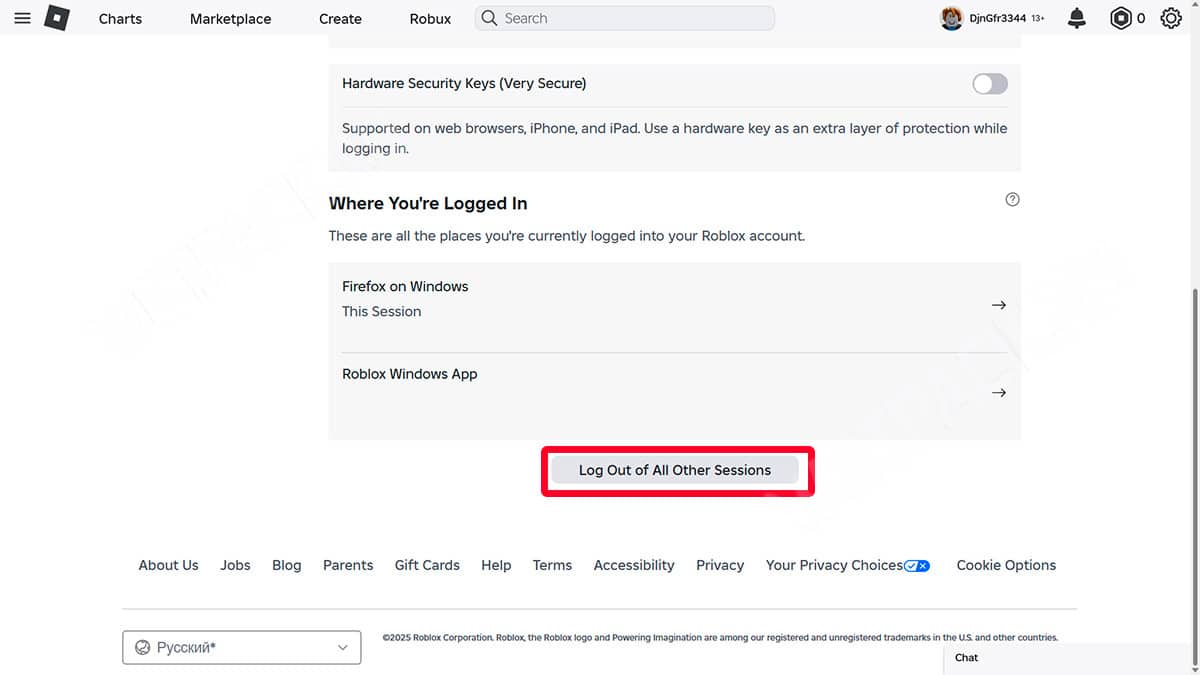Click the Search input field
The width and height of the screenshot is (1200, 675).
(625, 18)
